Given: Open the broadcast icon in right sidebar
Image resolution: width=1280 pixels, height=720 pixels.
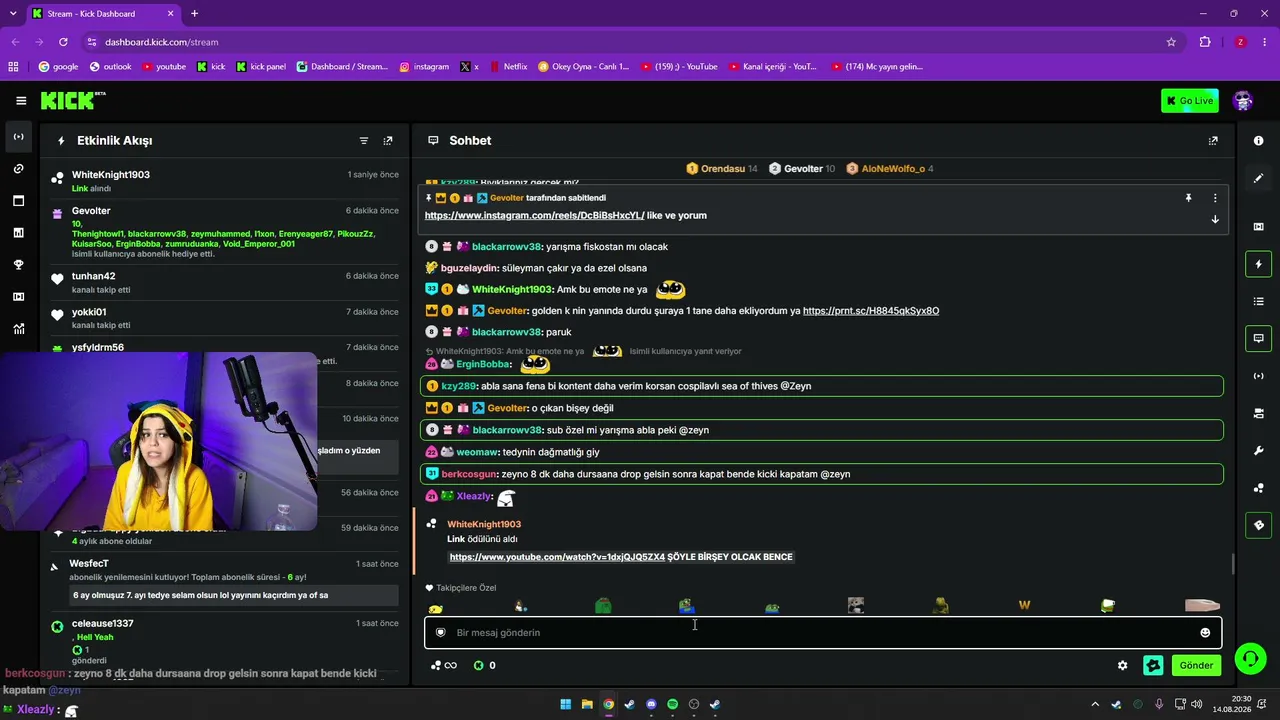Looking at the screenshot, I should pos(1258,376).
